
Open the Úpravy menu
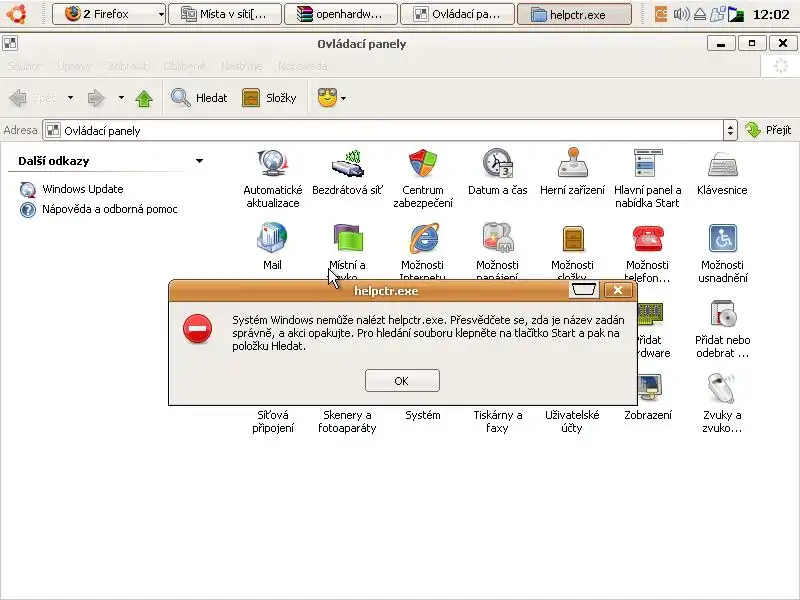pyautogui.click(x=74, y=66)
